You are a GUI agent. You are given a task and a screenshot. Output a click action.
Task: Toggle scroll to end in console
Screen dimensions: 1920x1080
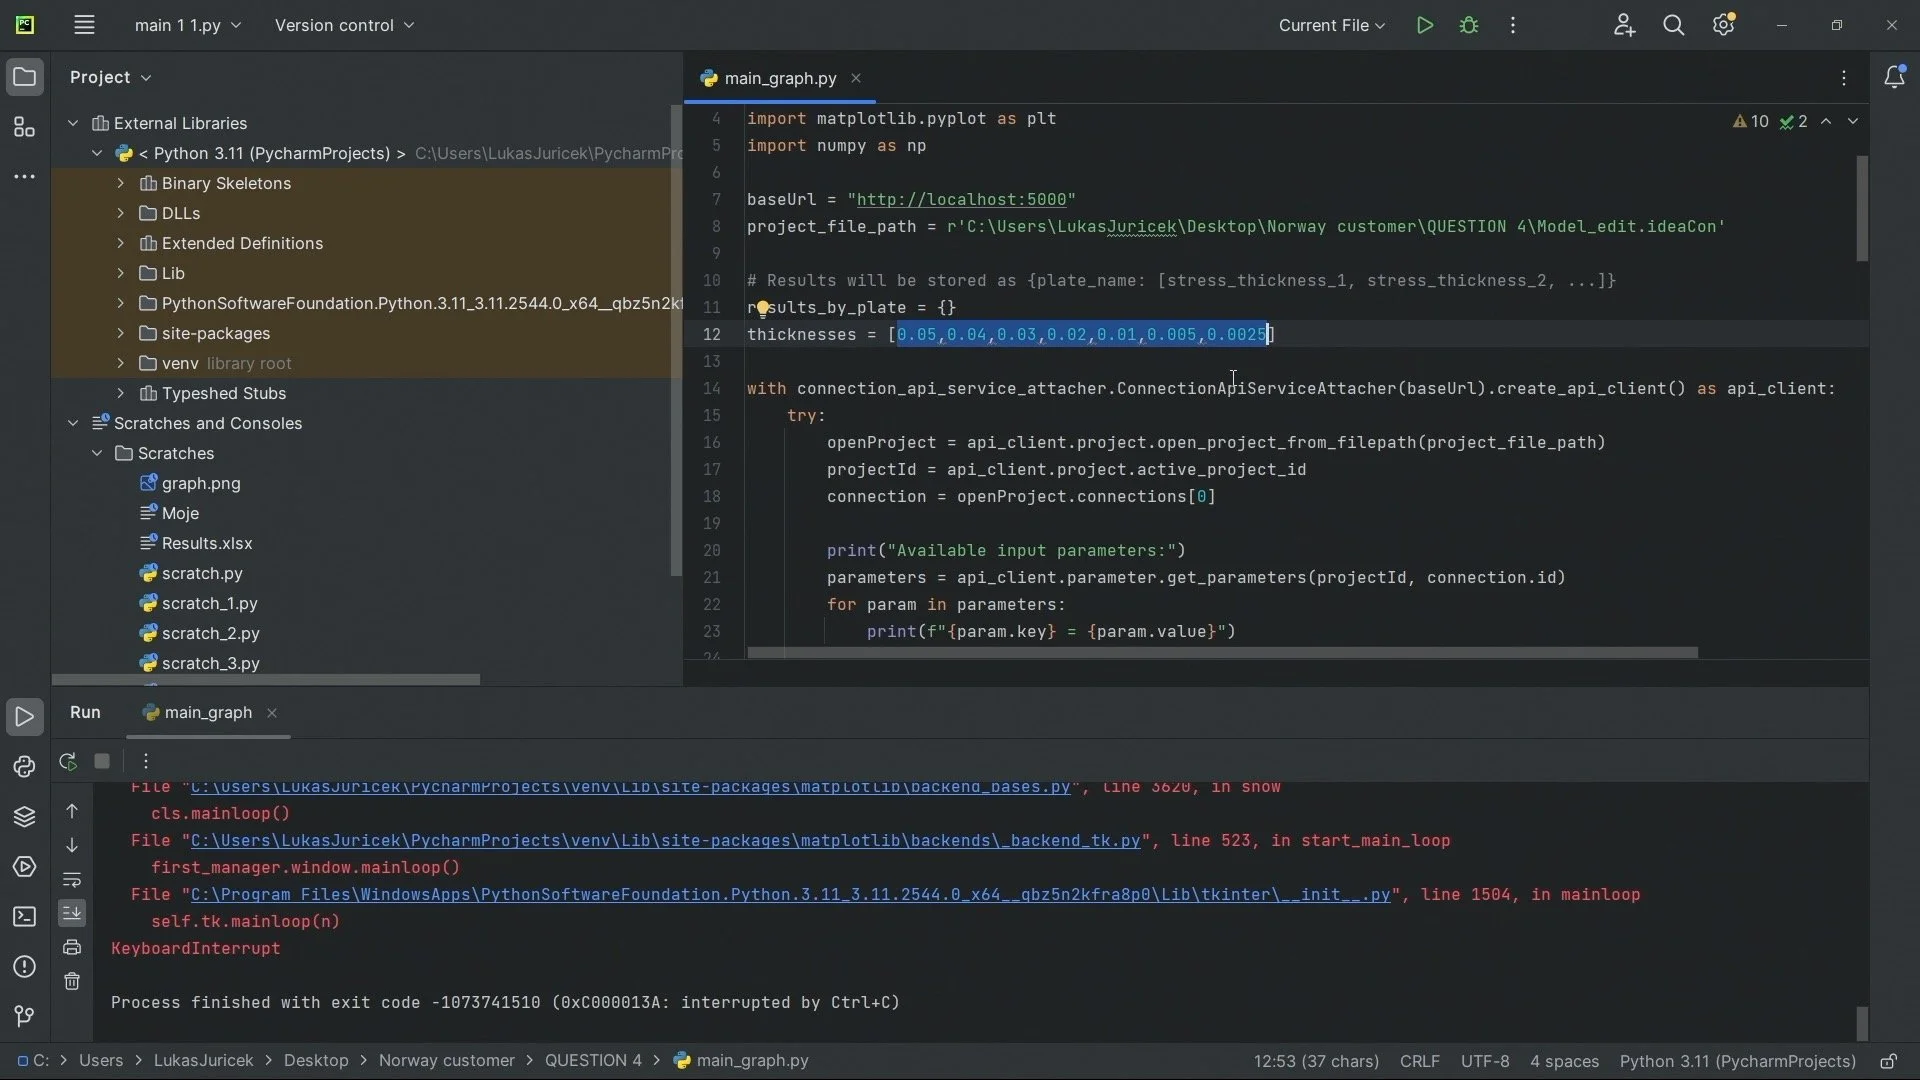[x=72, y=913]
